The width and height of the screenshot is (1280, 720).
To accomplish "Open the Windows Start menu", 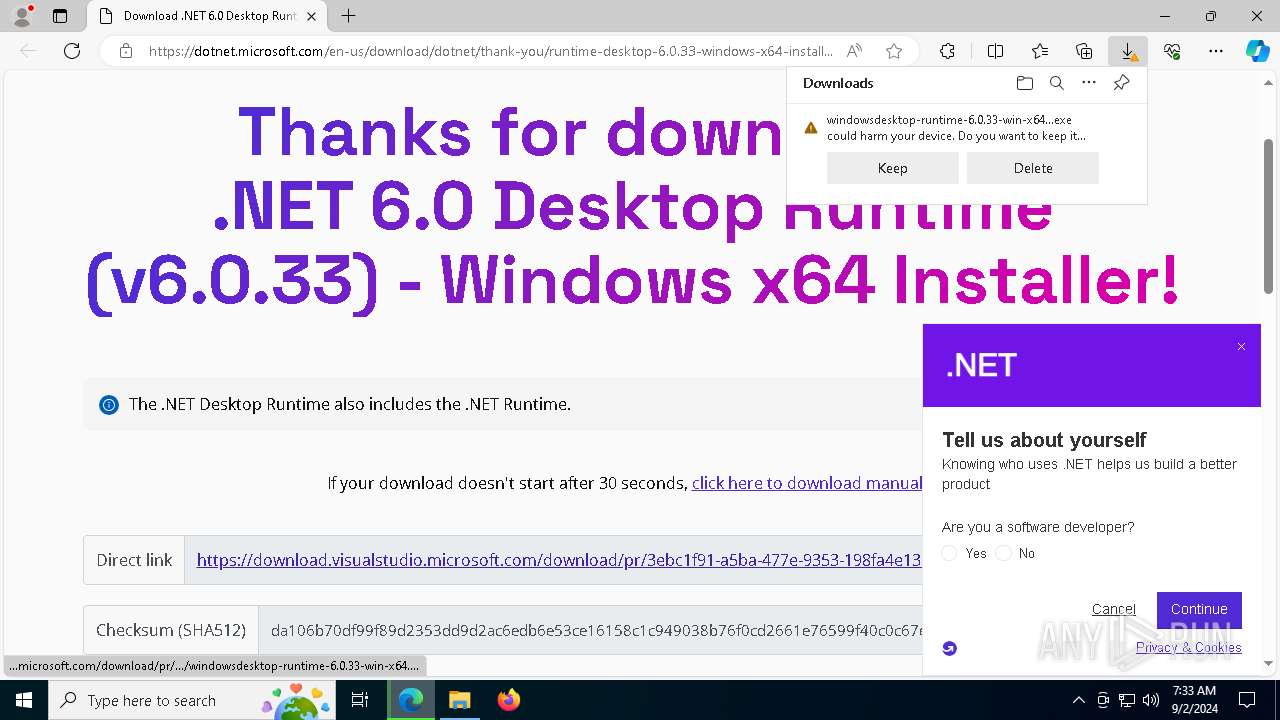I will (23, 700).
